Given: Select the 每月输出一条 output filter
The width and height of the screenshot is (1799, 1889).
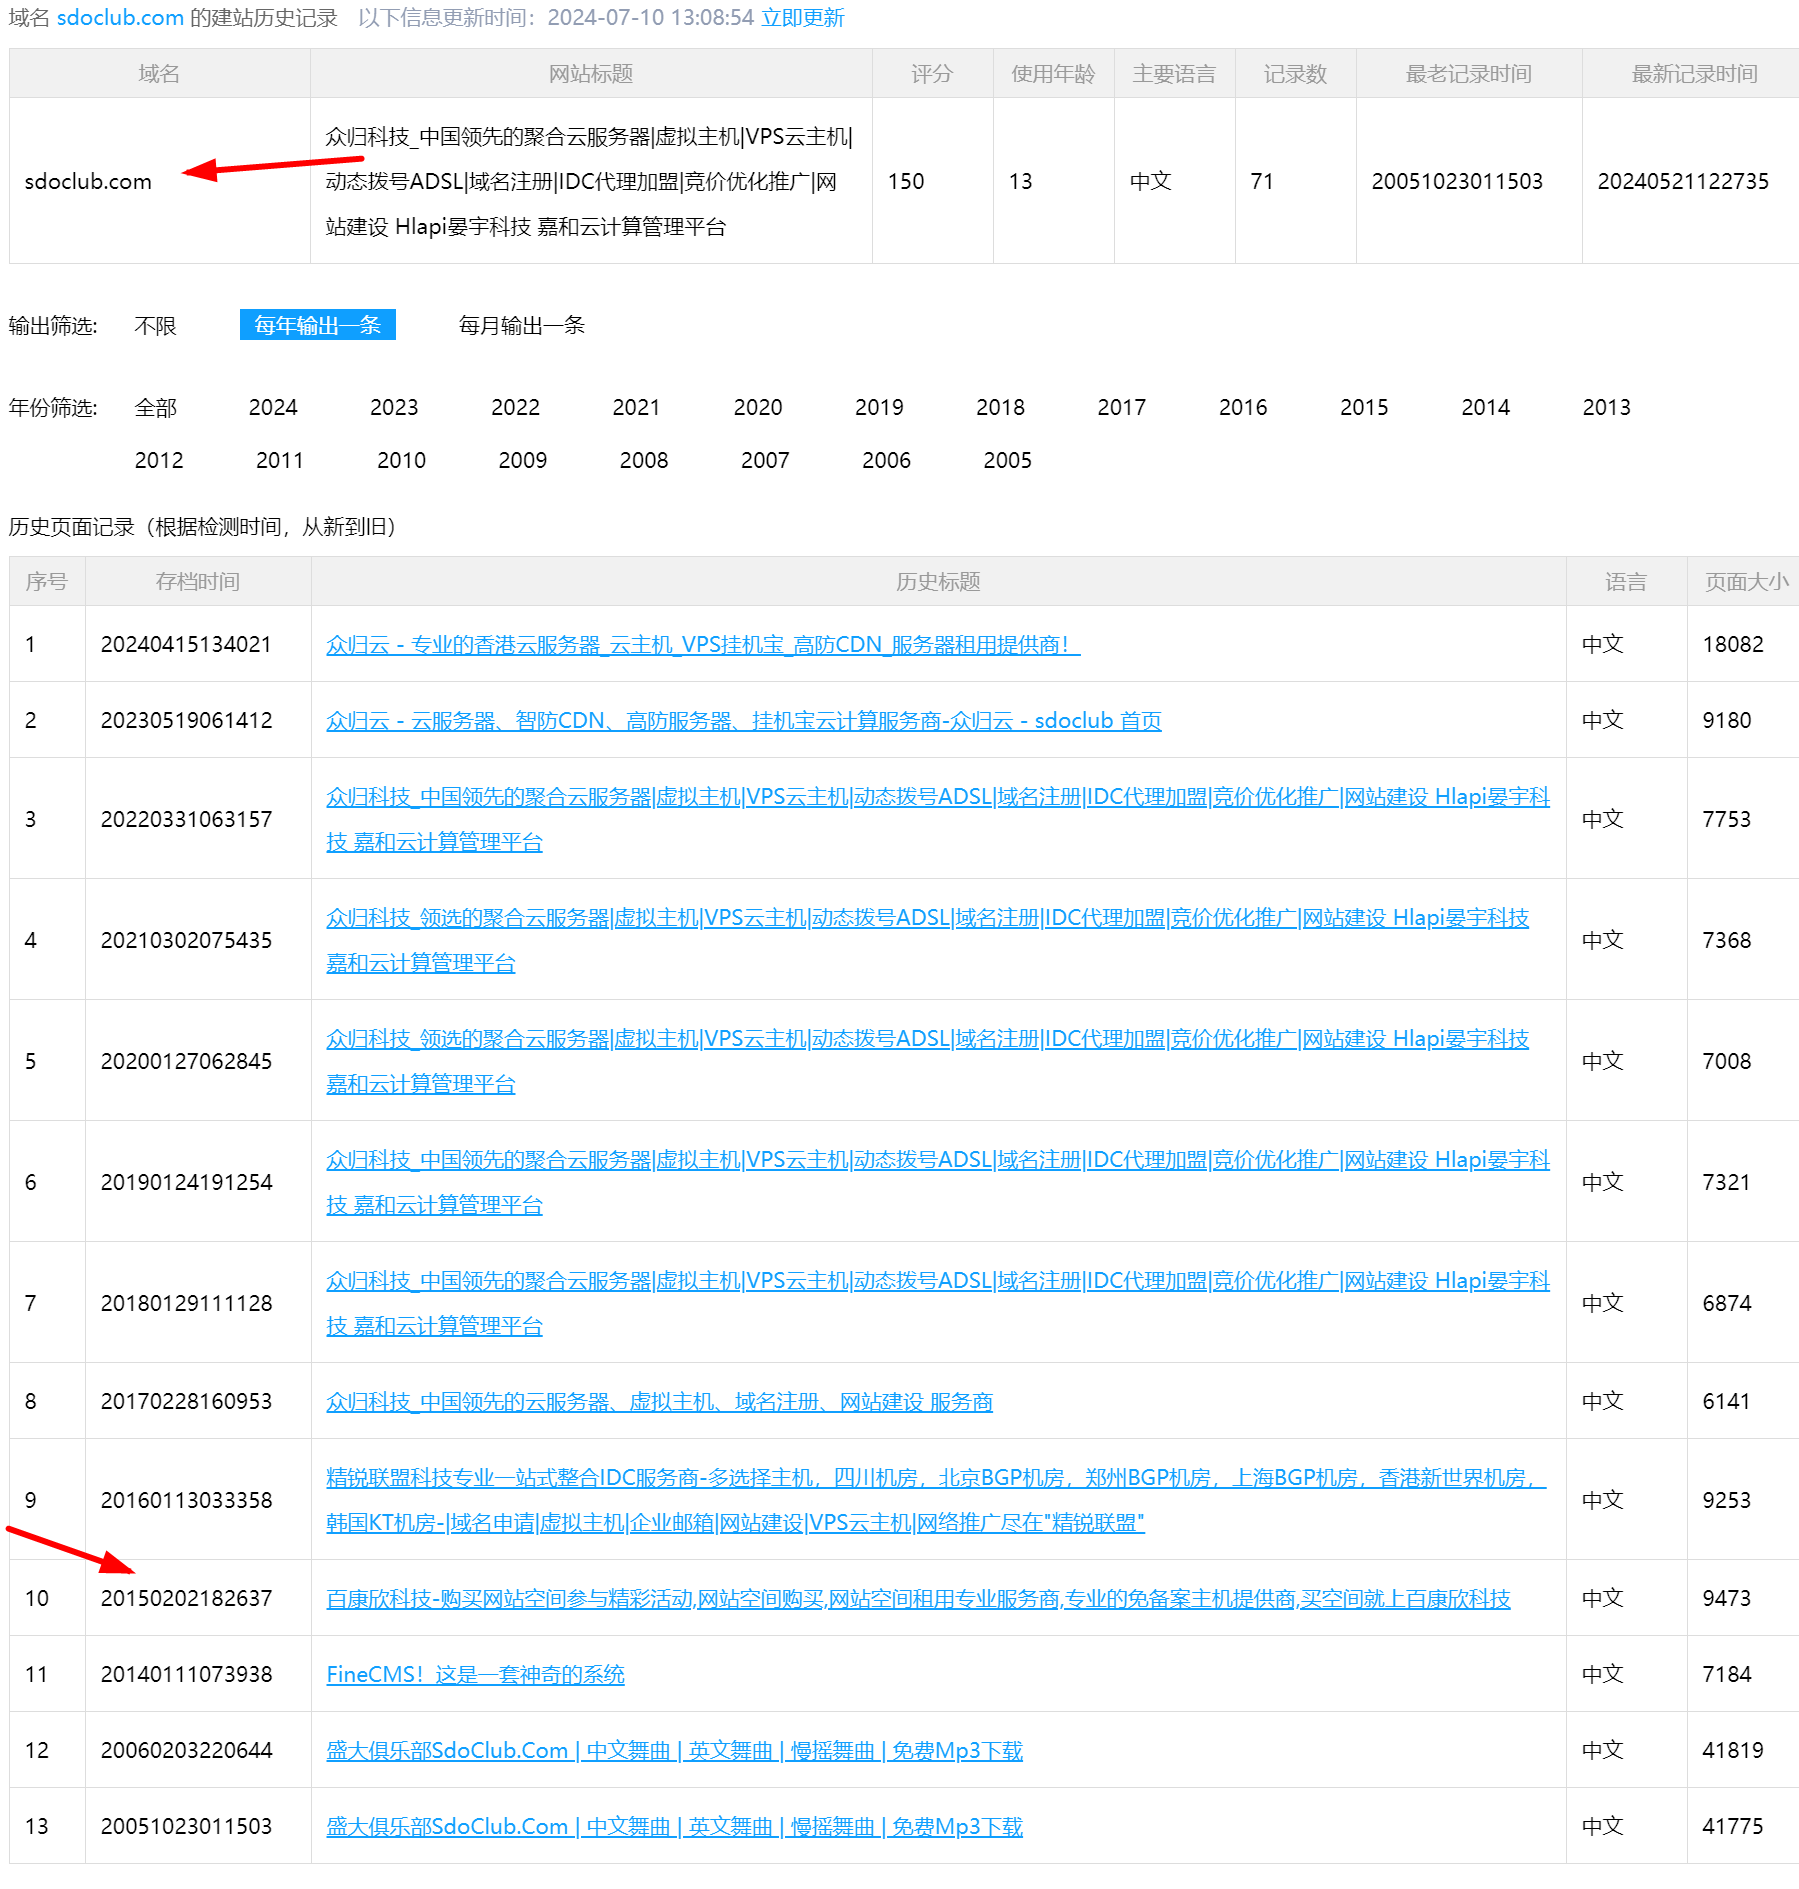Looking at the screenshot, I should [x=522, y=325].
